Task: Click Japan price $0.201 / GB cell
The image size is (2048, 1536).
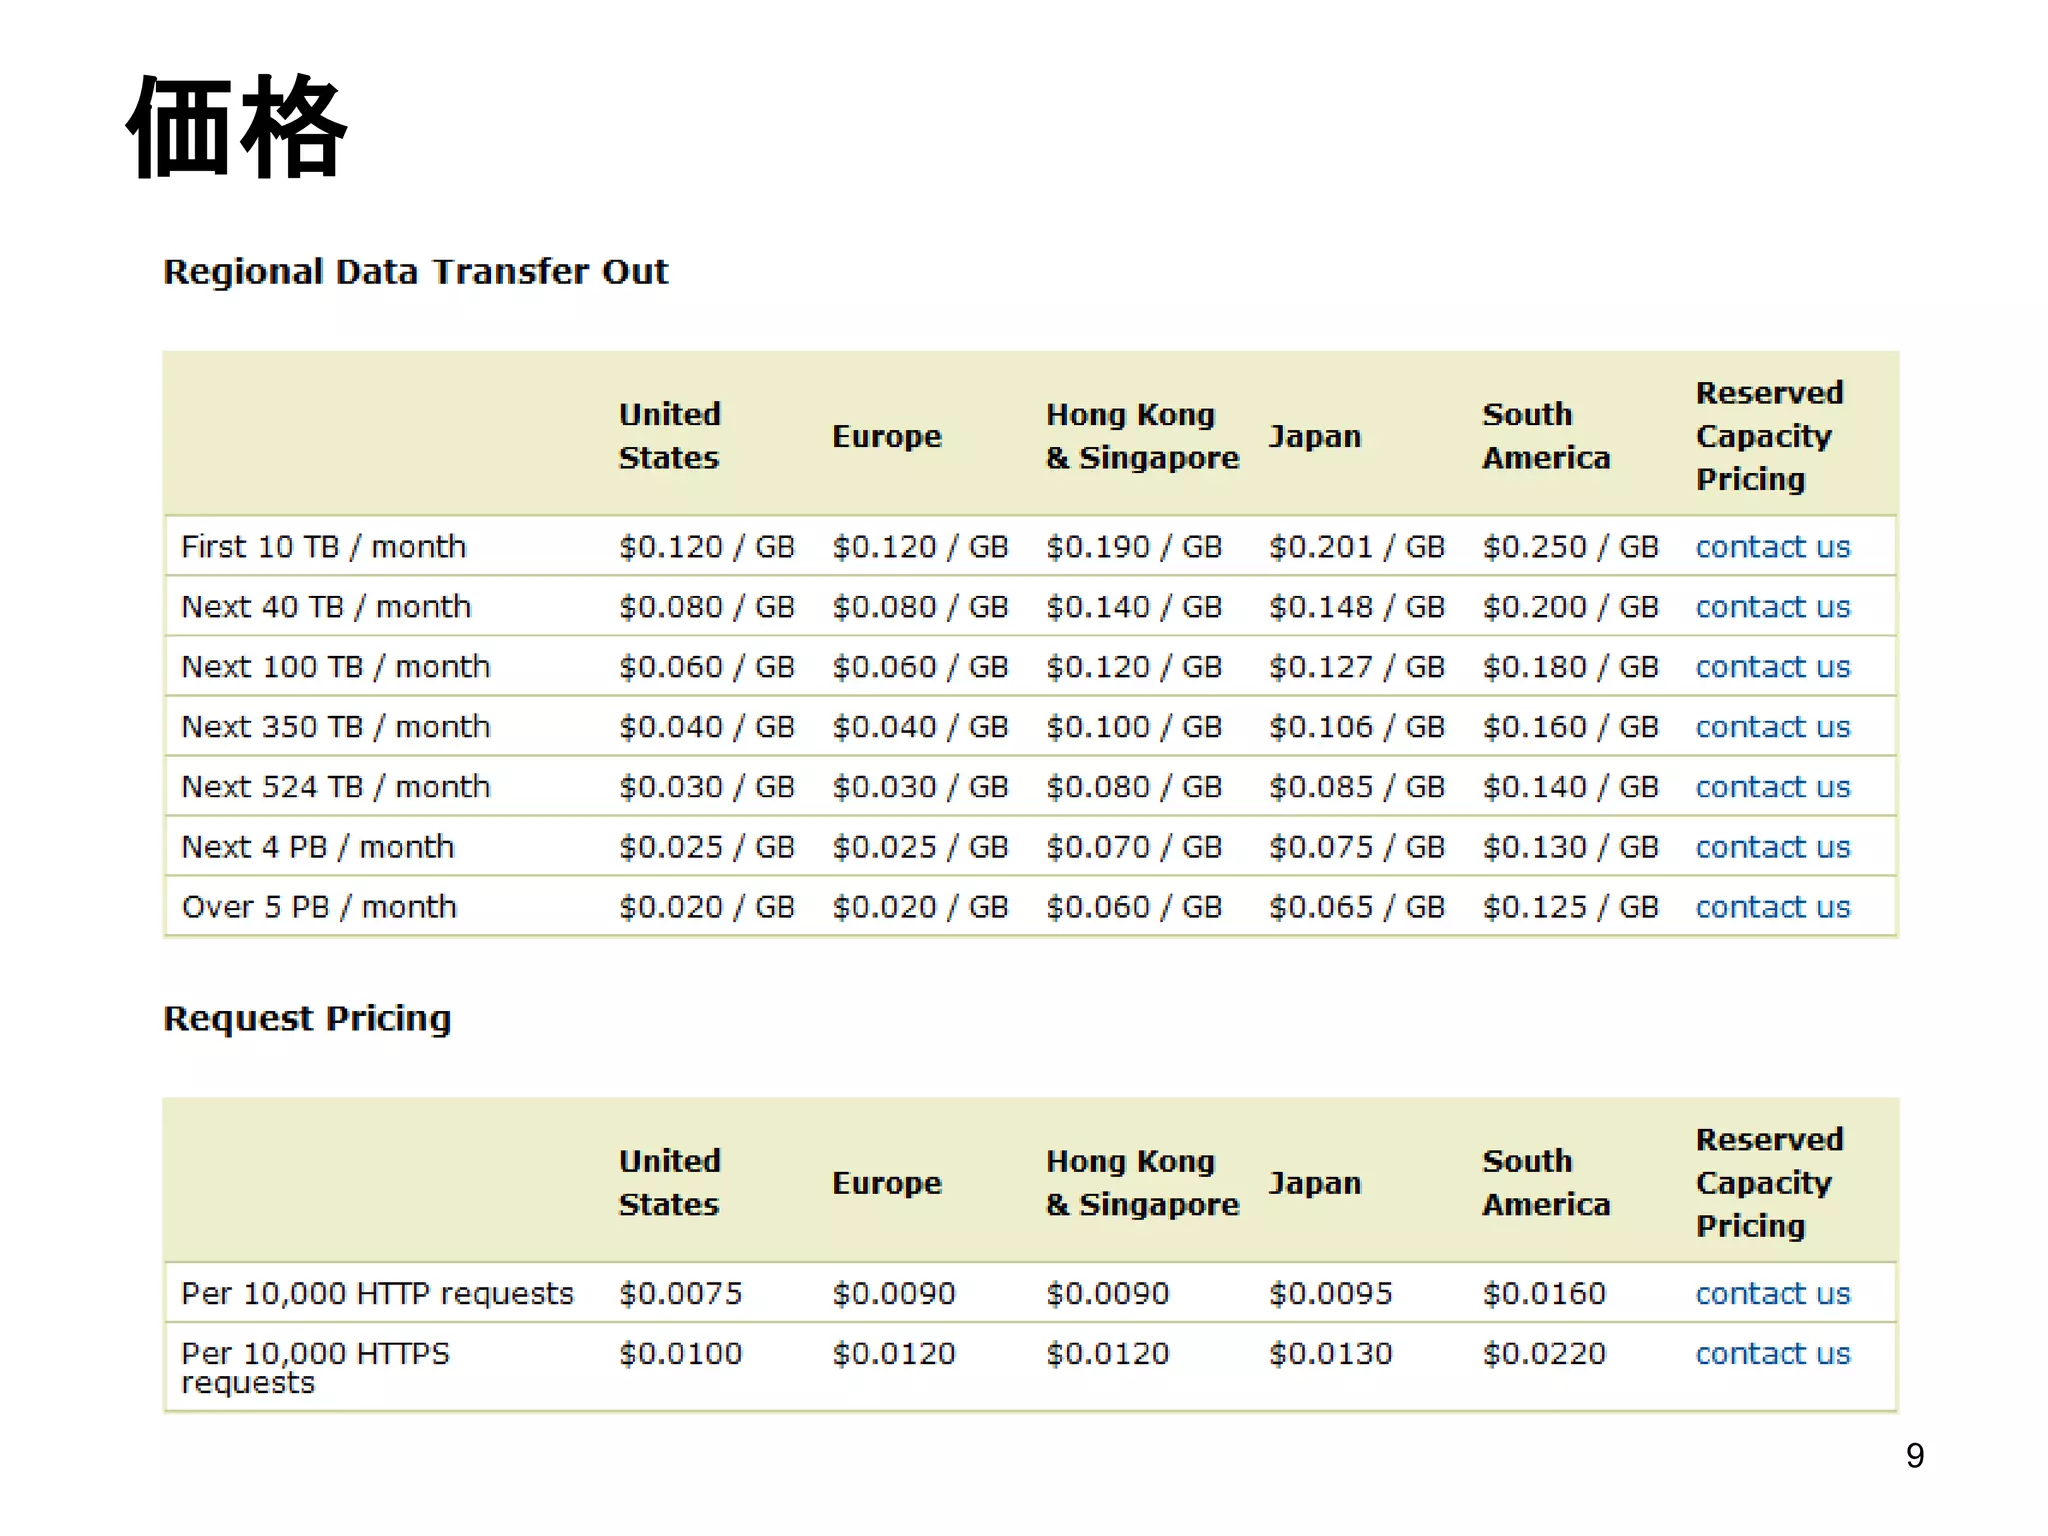Action: 1356,547
